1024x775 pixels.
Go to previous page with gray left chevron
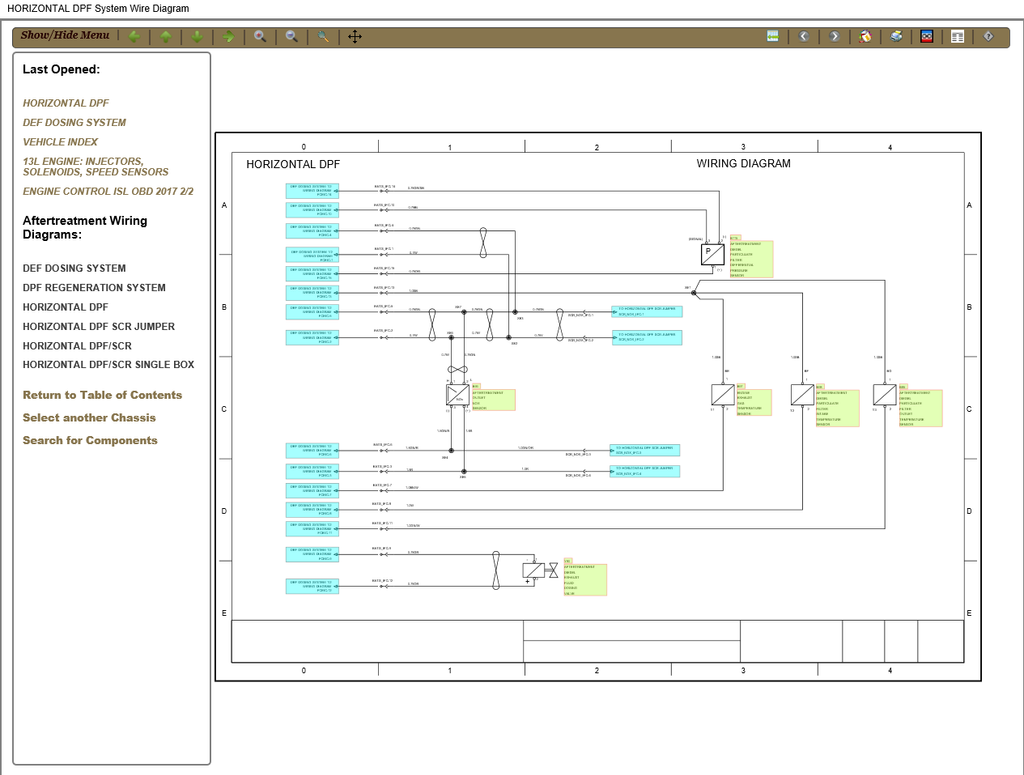804,37
